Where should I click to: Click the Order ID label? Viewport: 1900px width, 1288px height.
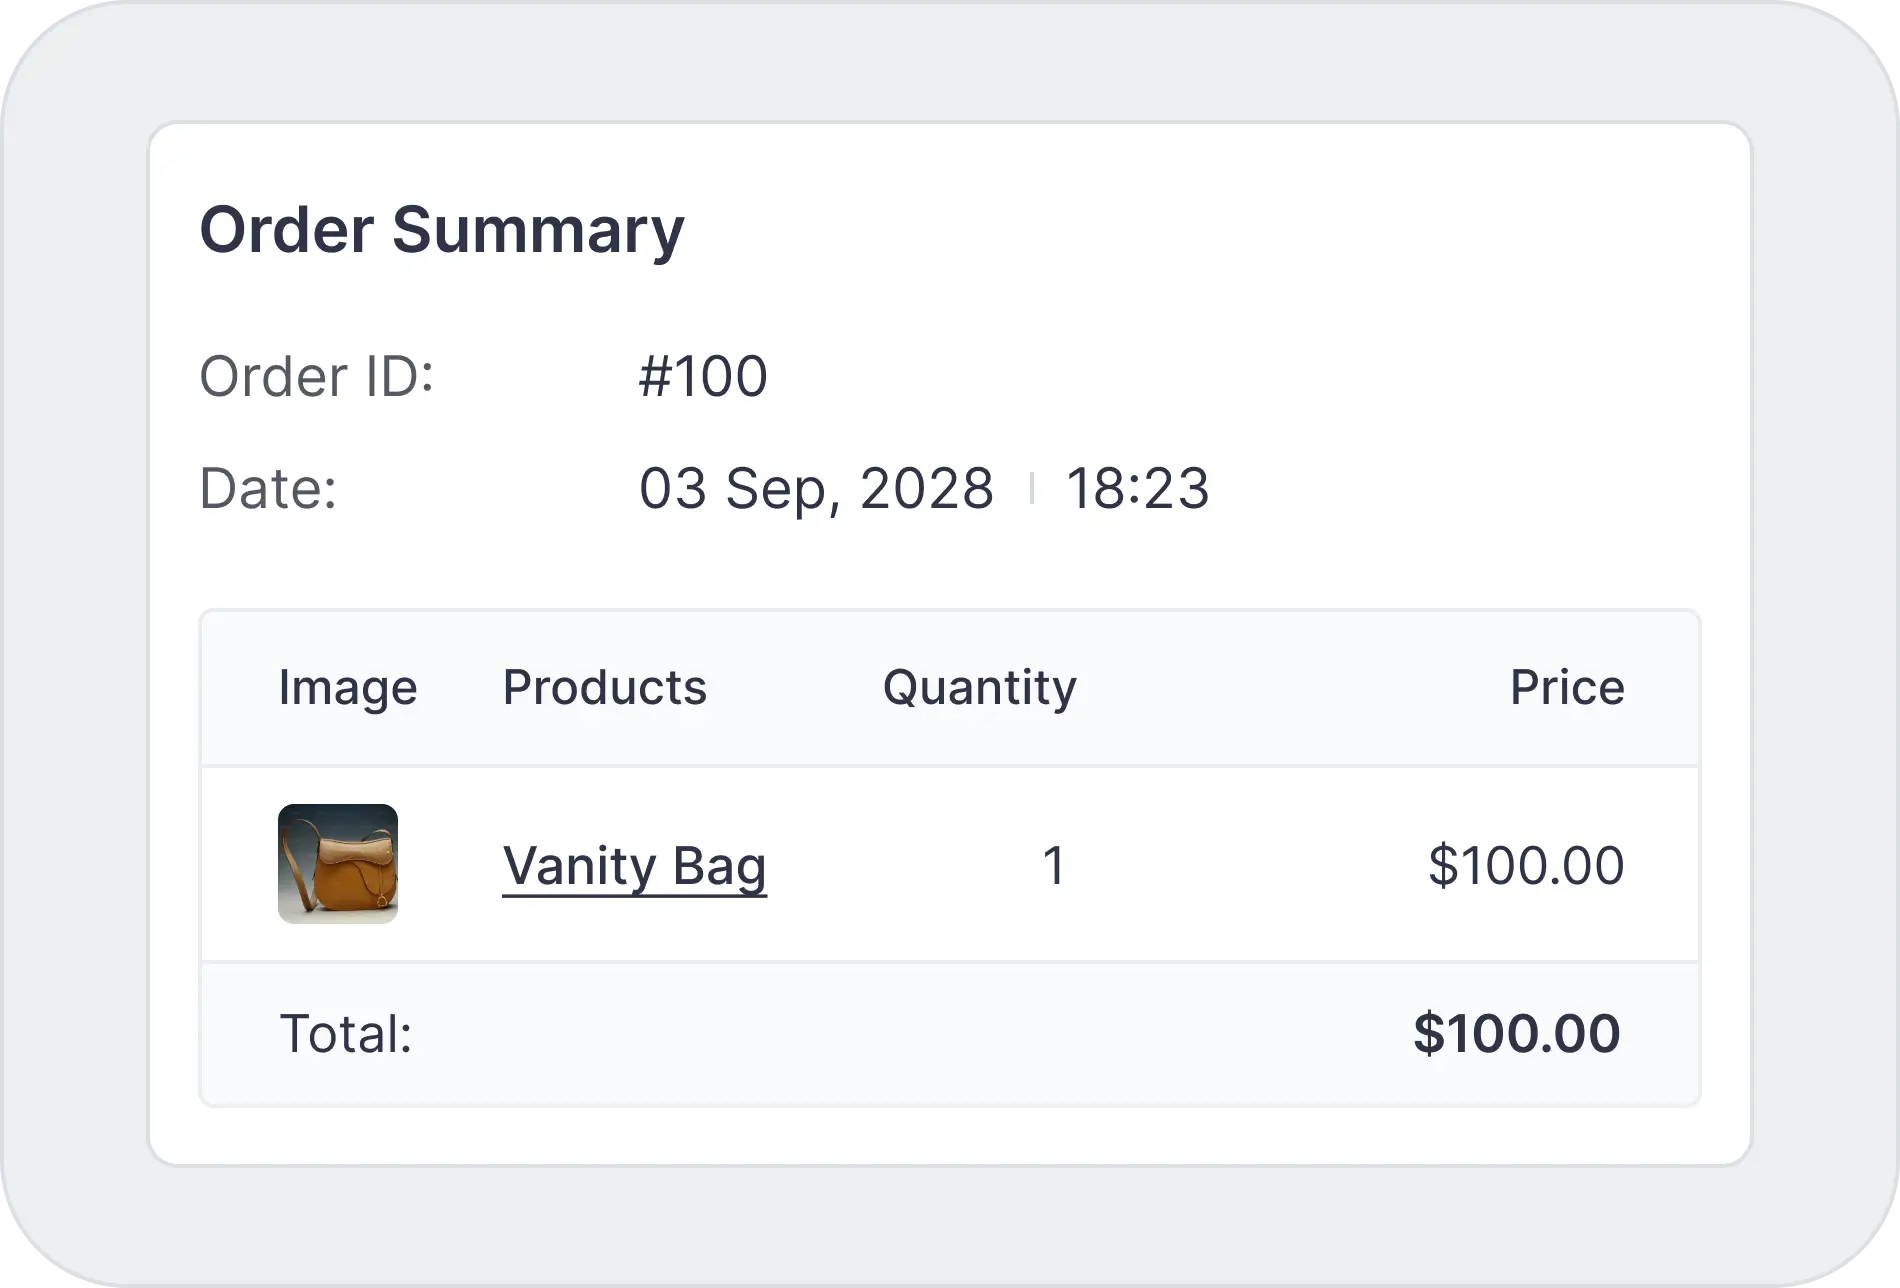click(317, 377)
